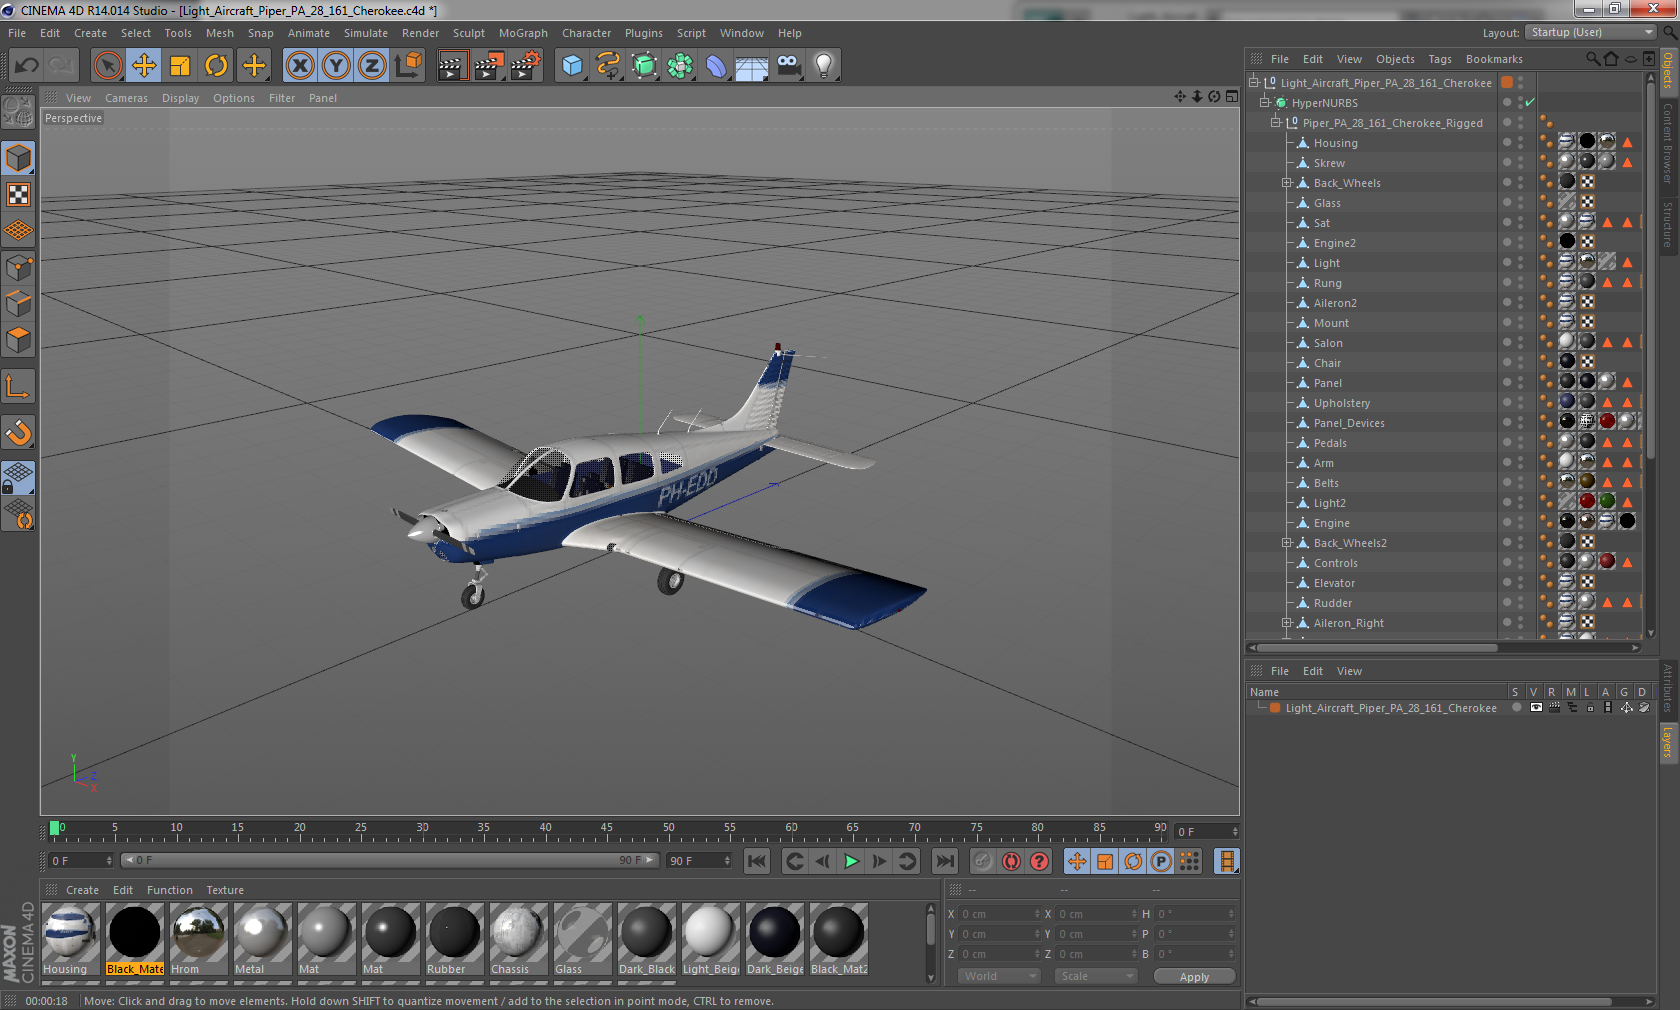Expand the Back_Wheels2 object
Image resolution: width=1680 pixels, height=1010 pixels.
(1287, 542)
